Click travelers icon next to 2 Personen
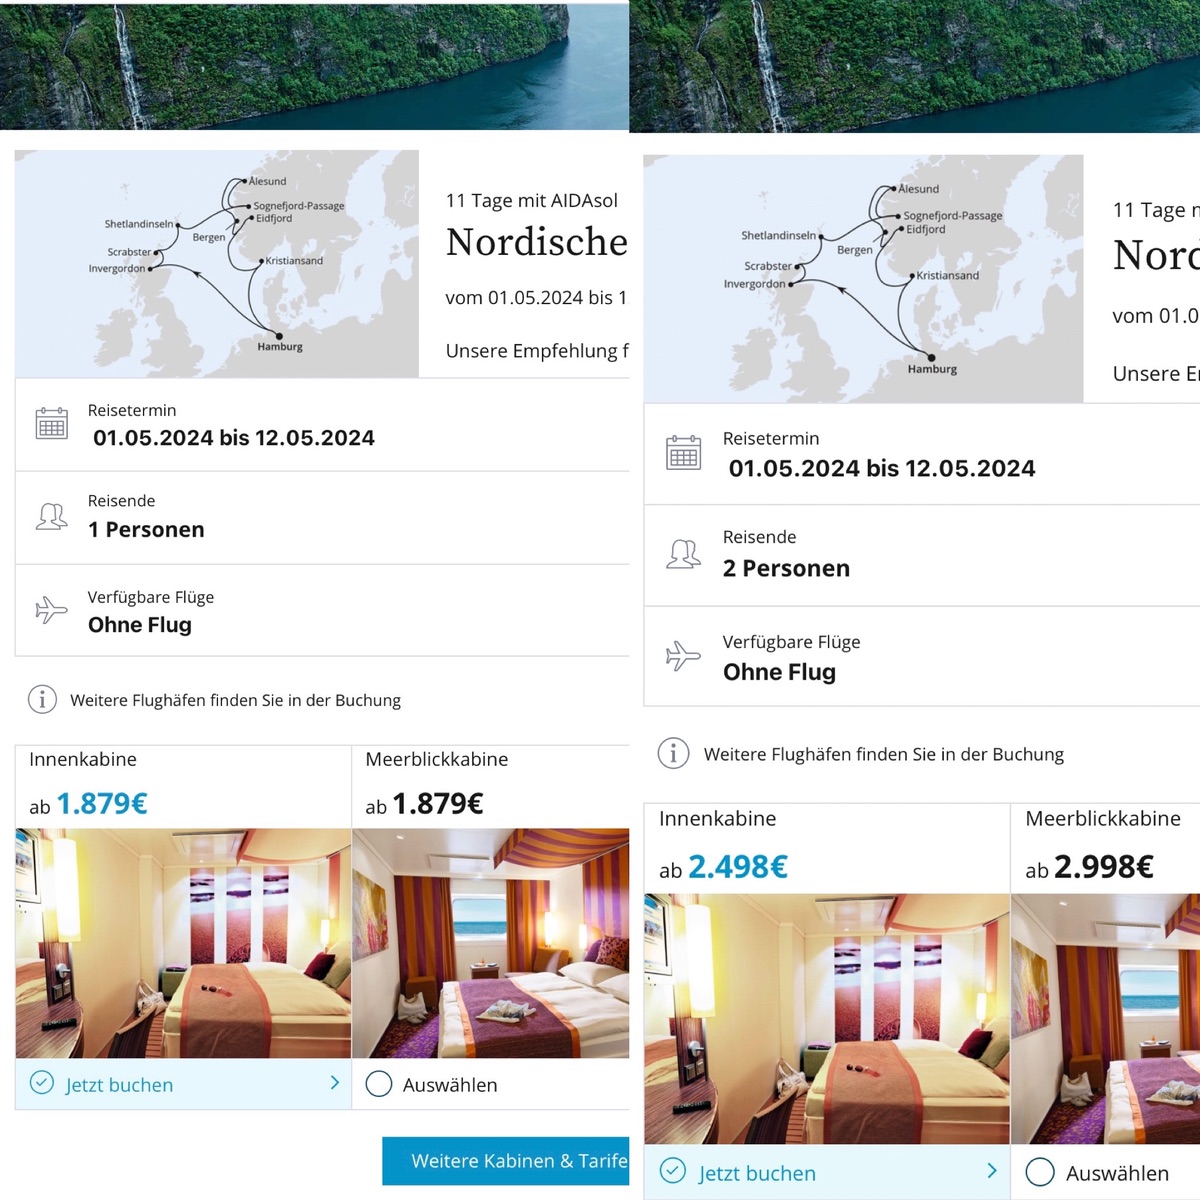 tap(684, 553)
